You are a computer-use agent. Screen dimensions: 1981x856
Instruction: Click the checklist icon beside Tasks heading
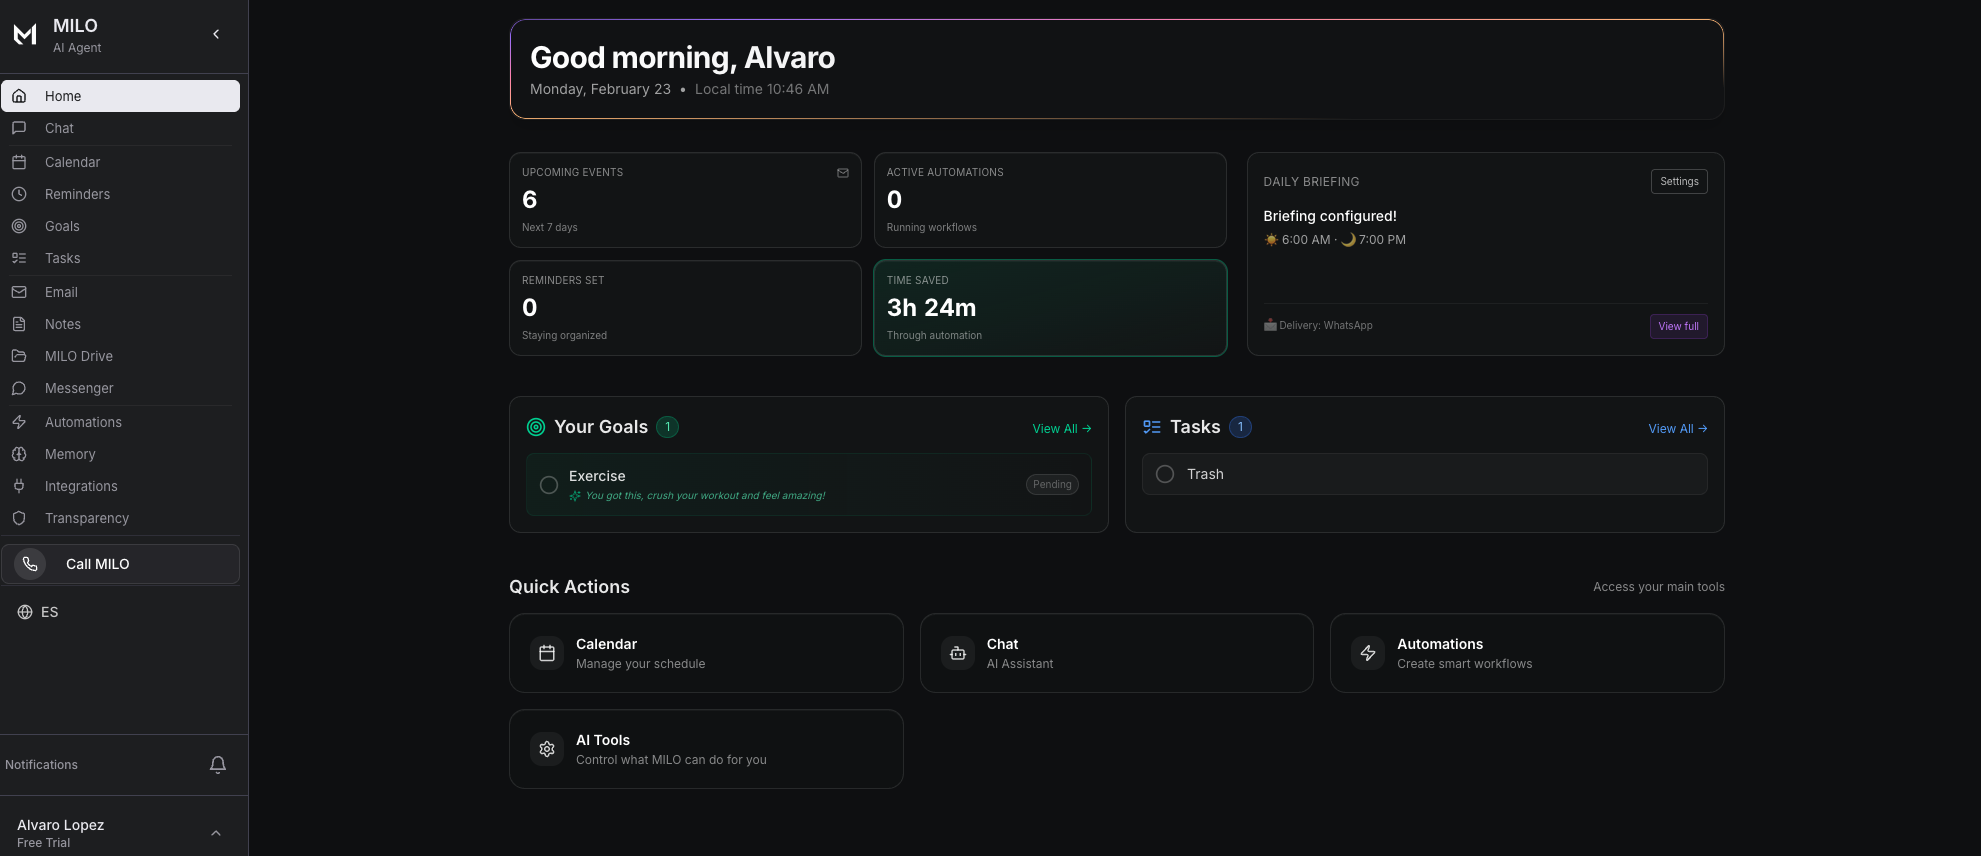1152,427
